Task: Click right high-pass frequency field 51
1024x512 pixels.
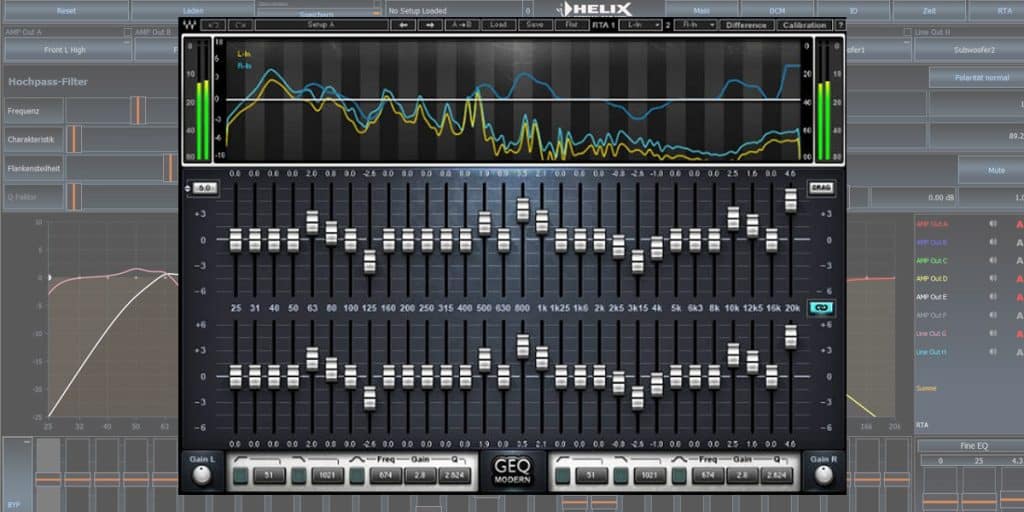Action: [591, 475]
